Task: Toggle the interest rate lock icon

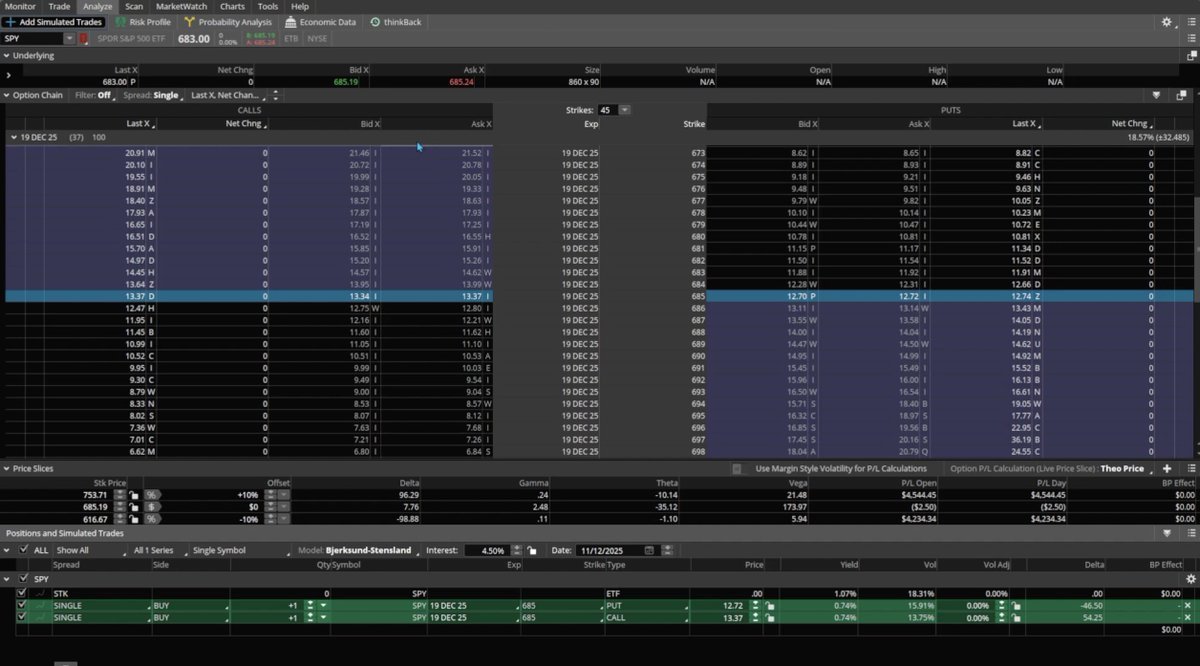Action: click(x=532, y=550)
